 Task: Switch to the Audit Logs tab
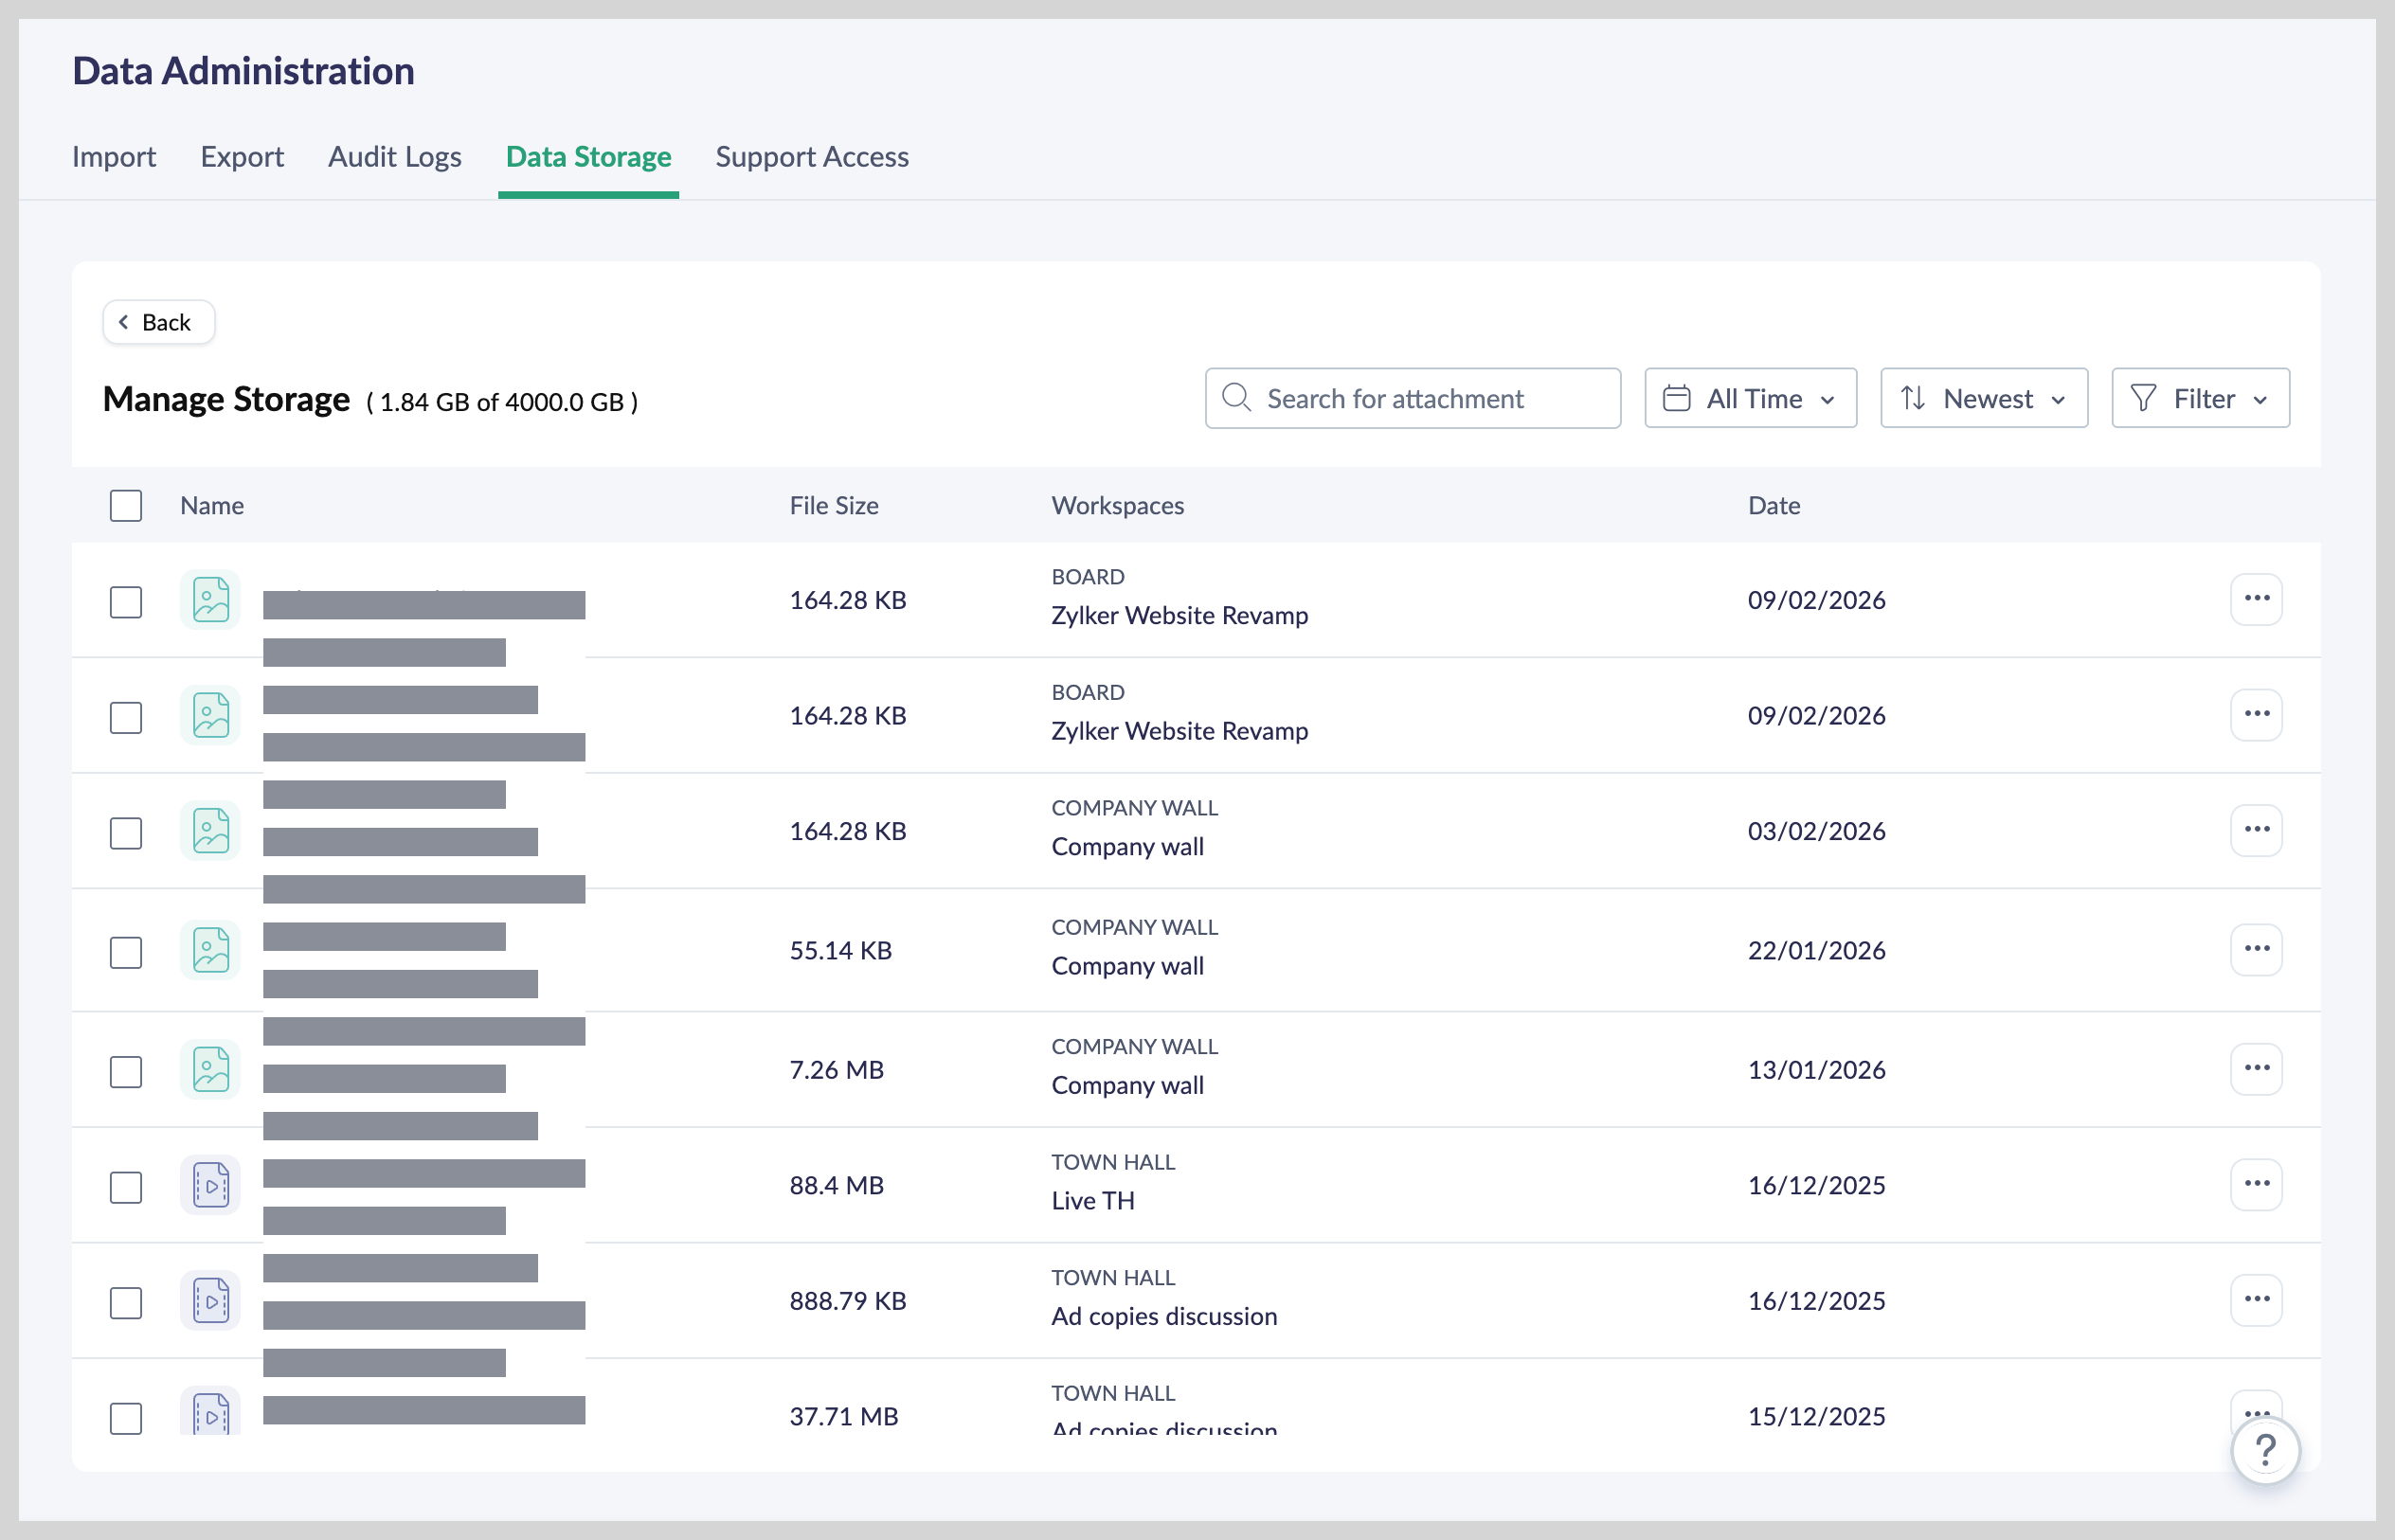[394, 157]
